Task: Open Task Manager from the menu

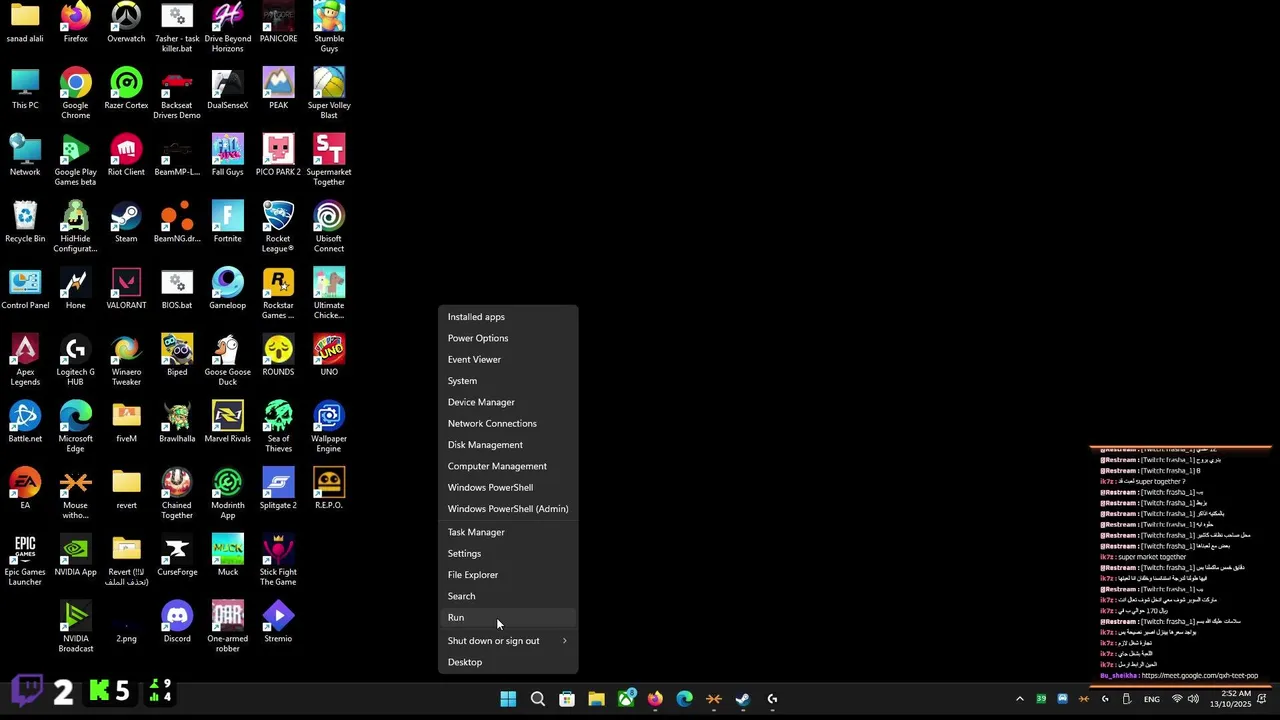Action: click(x=508, y=532)
